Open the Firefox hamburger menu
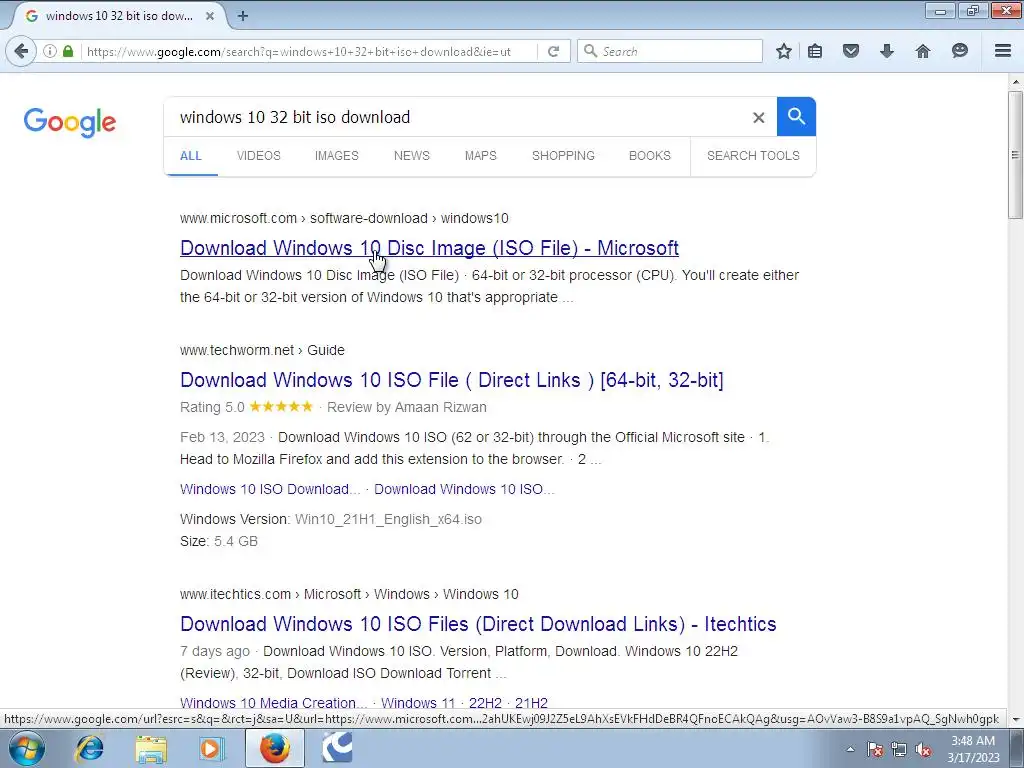The height and width of the screenshot is (768, 1024). (x=1003, y=51)
